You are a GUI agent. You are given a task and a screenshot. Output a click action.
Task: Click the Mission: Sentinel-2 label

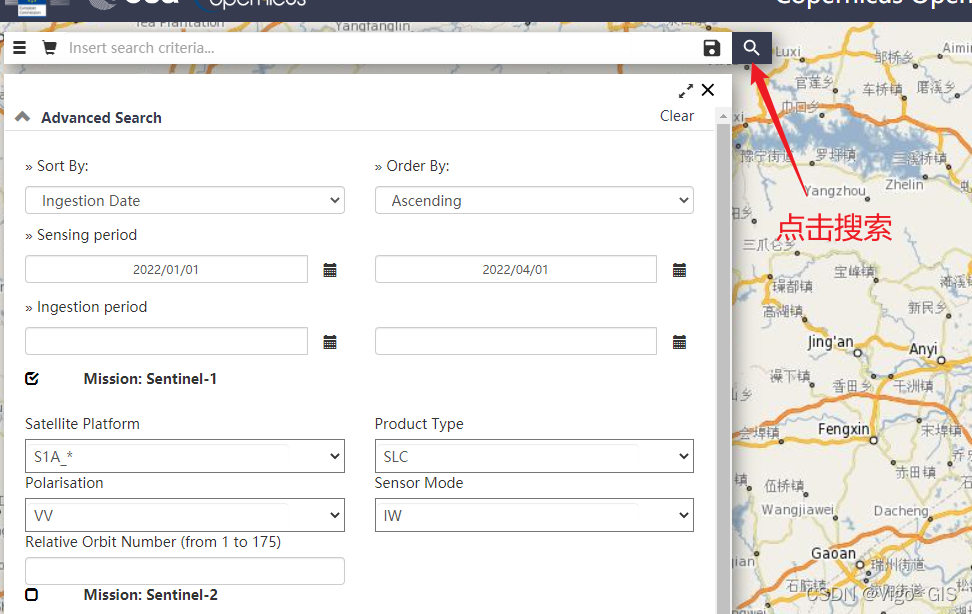click(x=151, y=595)
